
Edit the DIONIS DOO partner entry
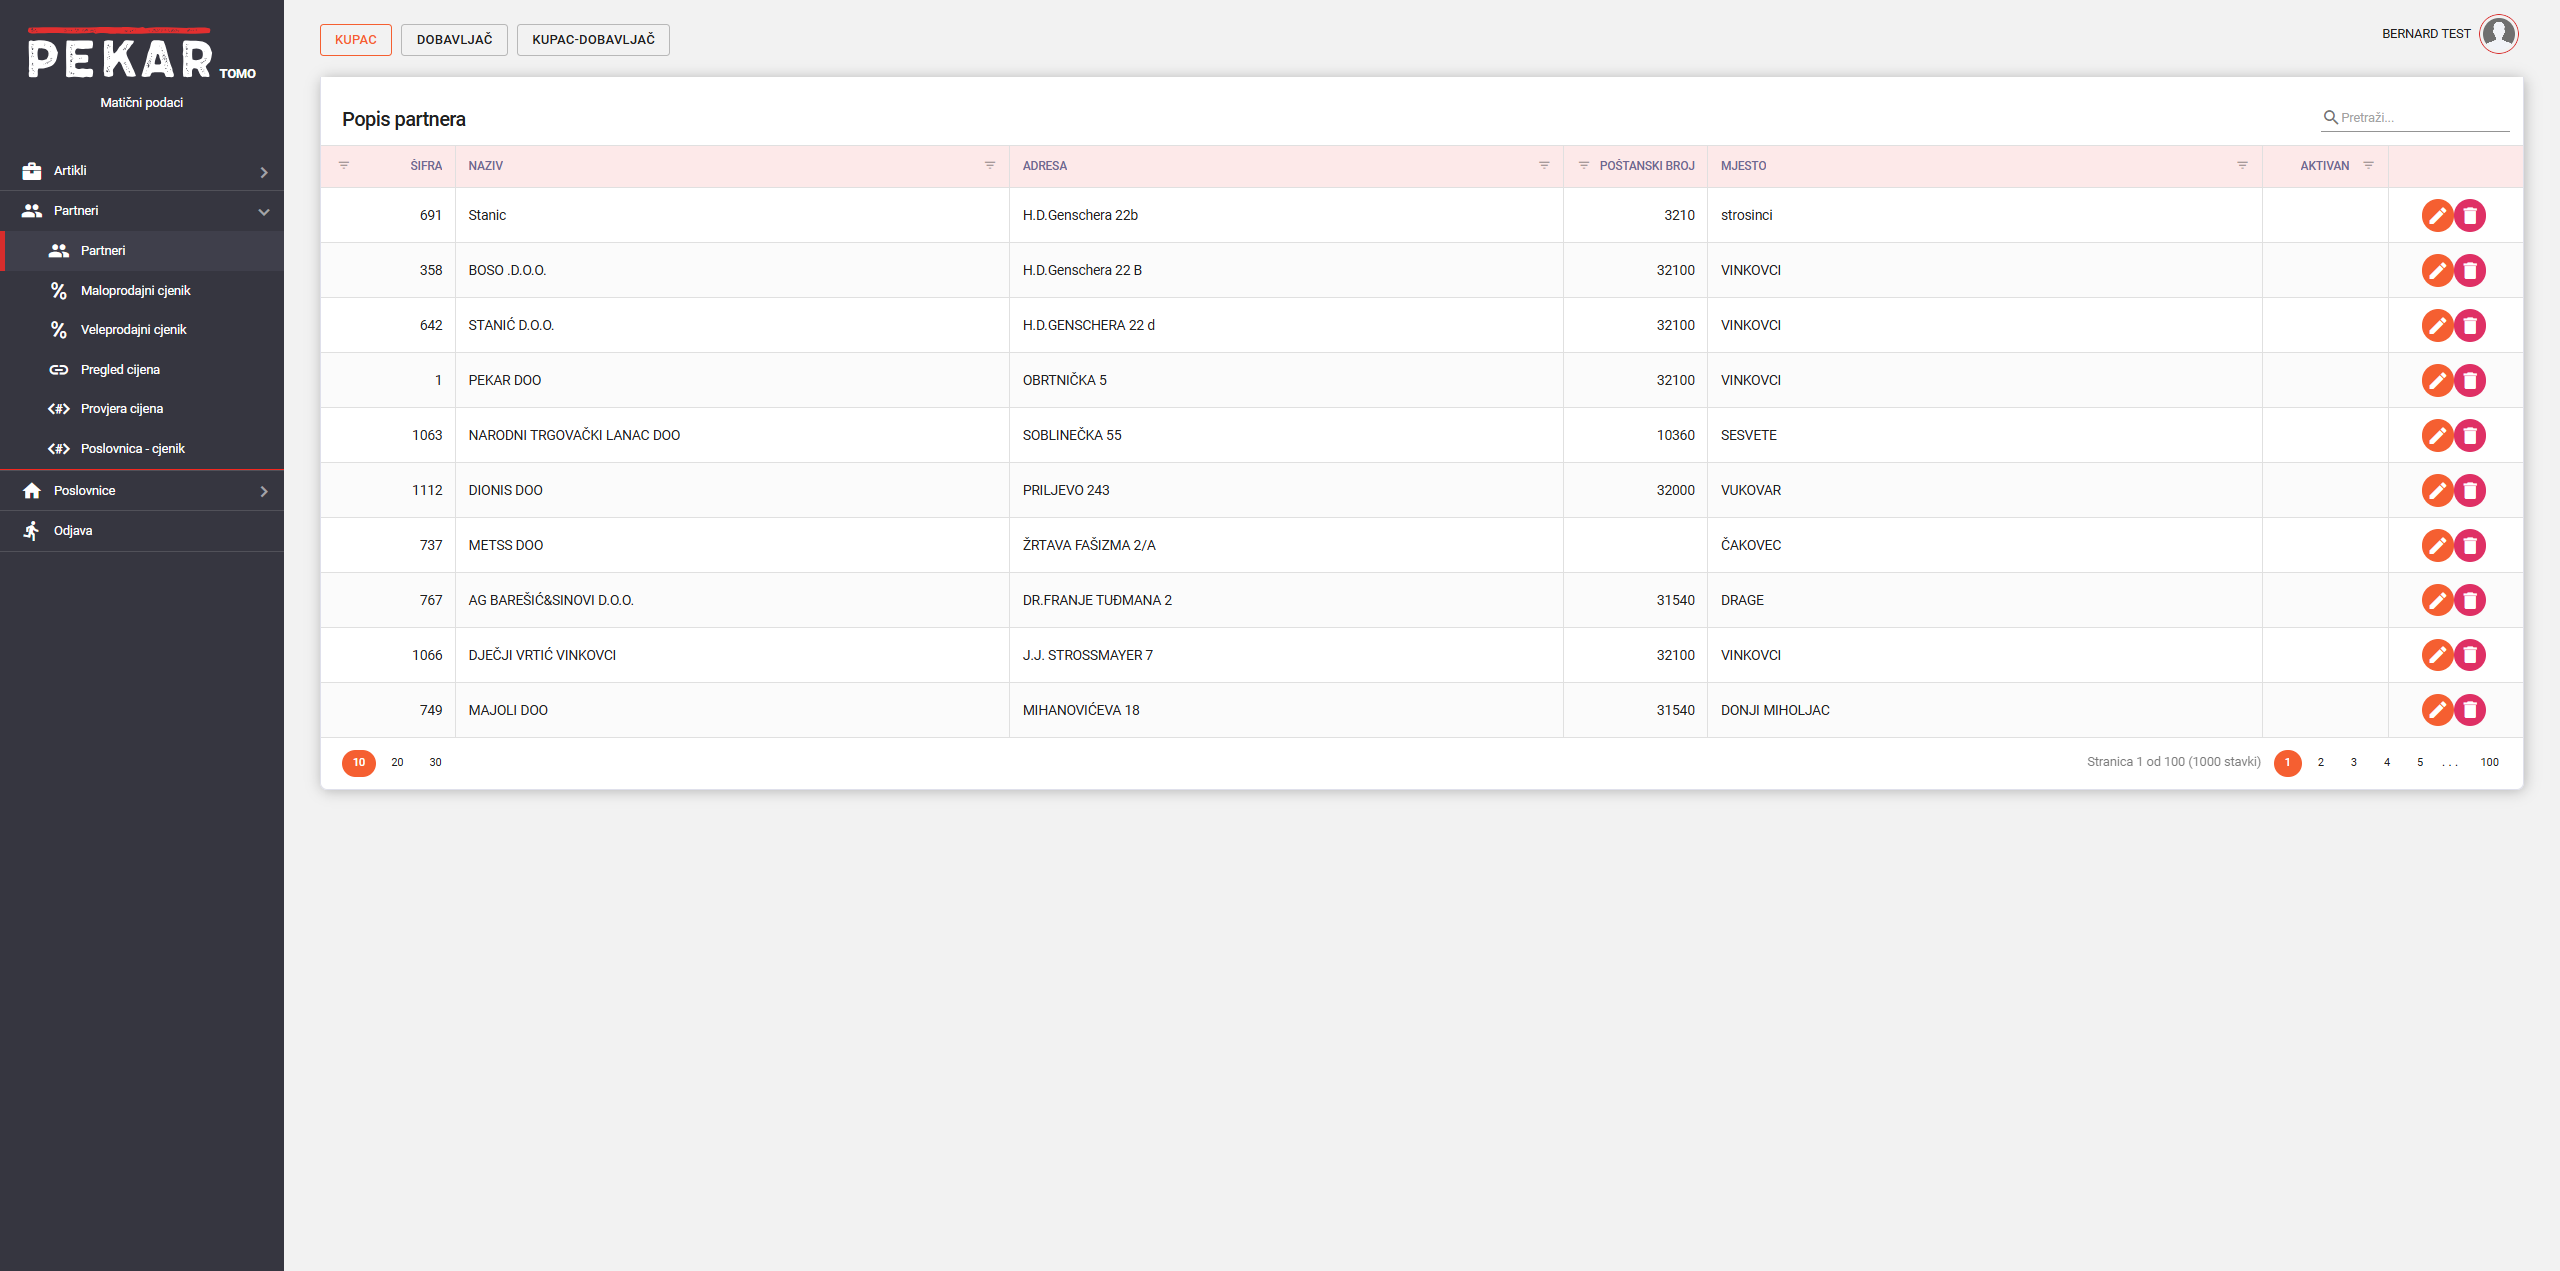(x=2437, y=490)
